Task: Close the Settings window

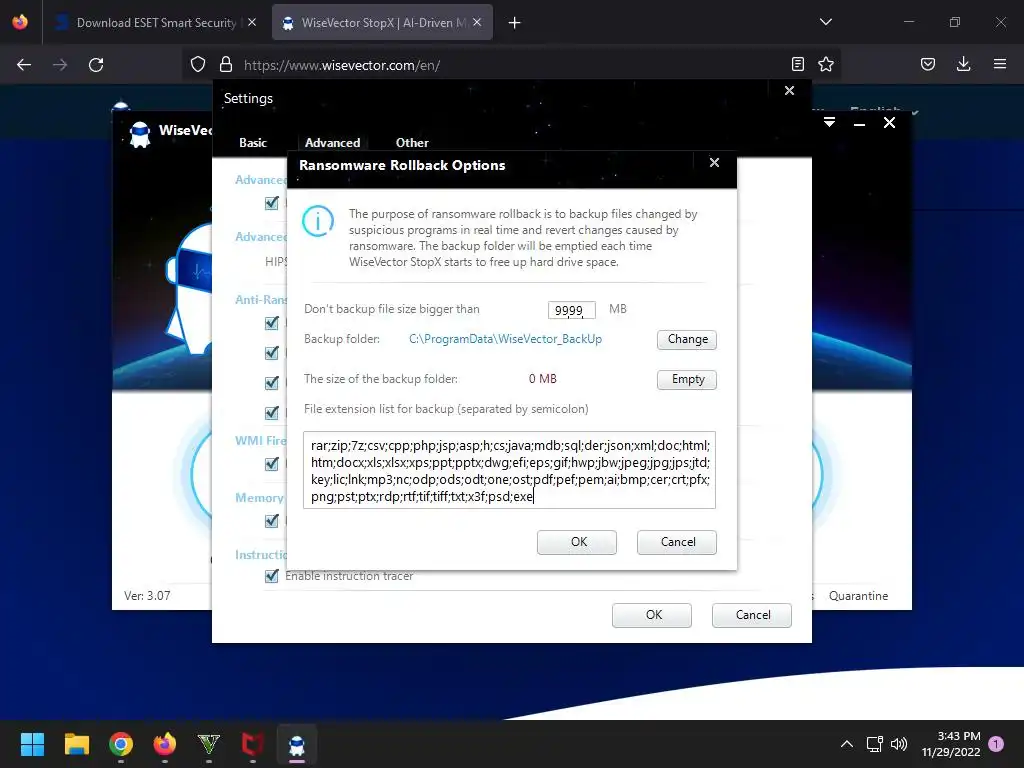Action: [x=789, y=91]
